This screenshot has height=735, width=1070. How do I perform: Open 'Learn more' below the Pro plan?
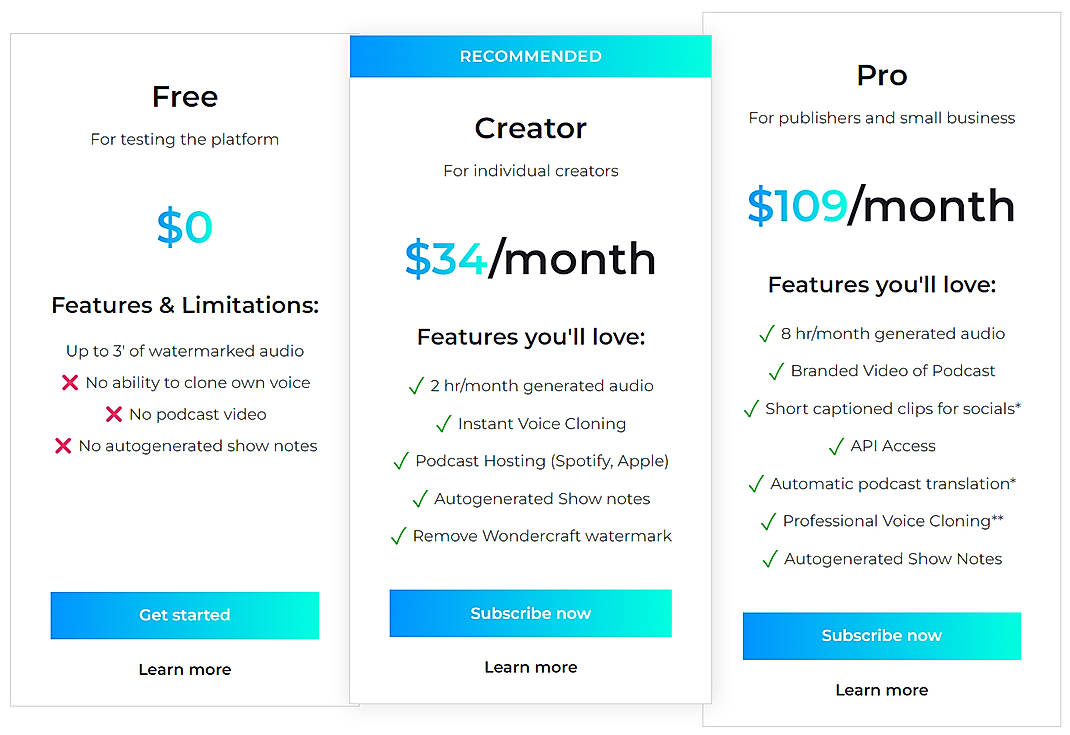pyautogui.click(x=881, y=690)
